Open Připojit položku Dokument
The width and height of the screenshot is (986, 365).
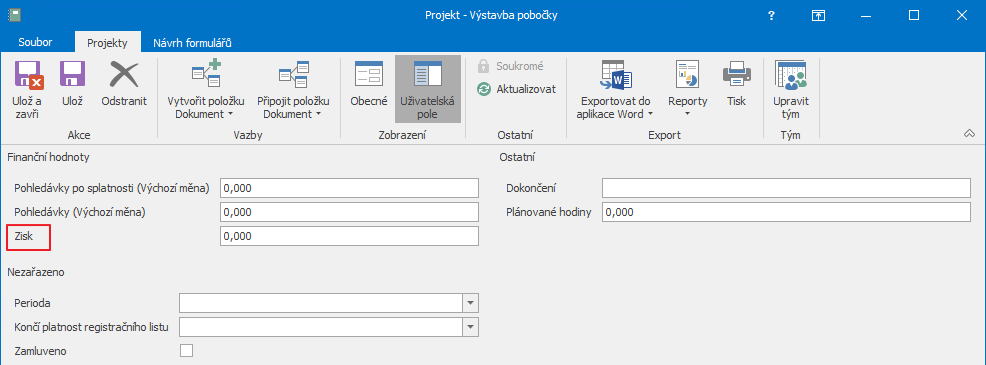[293, 90]
